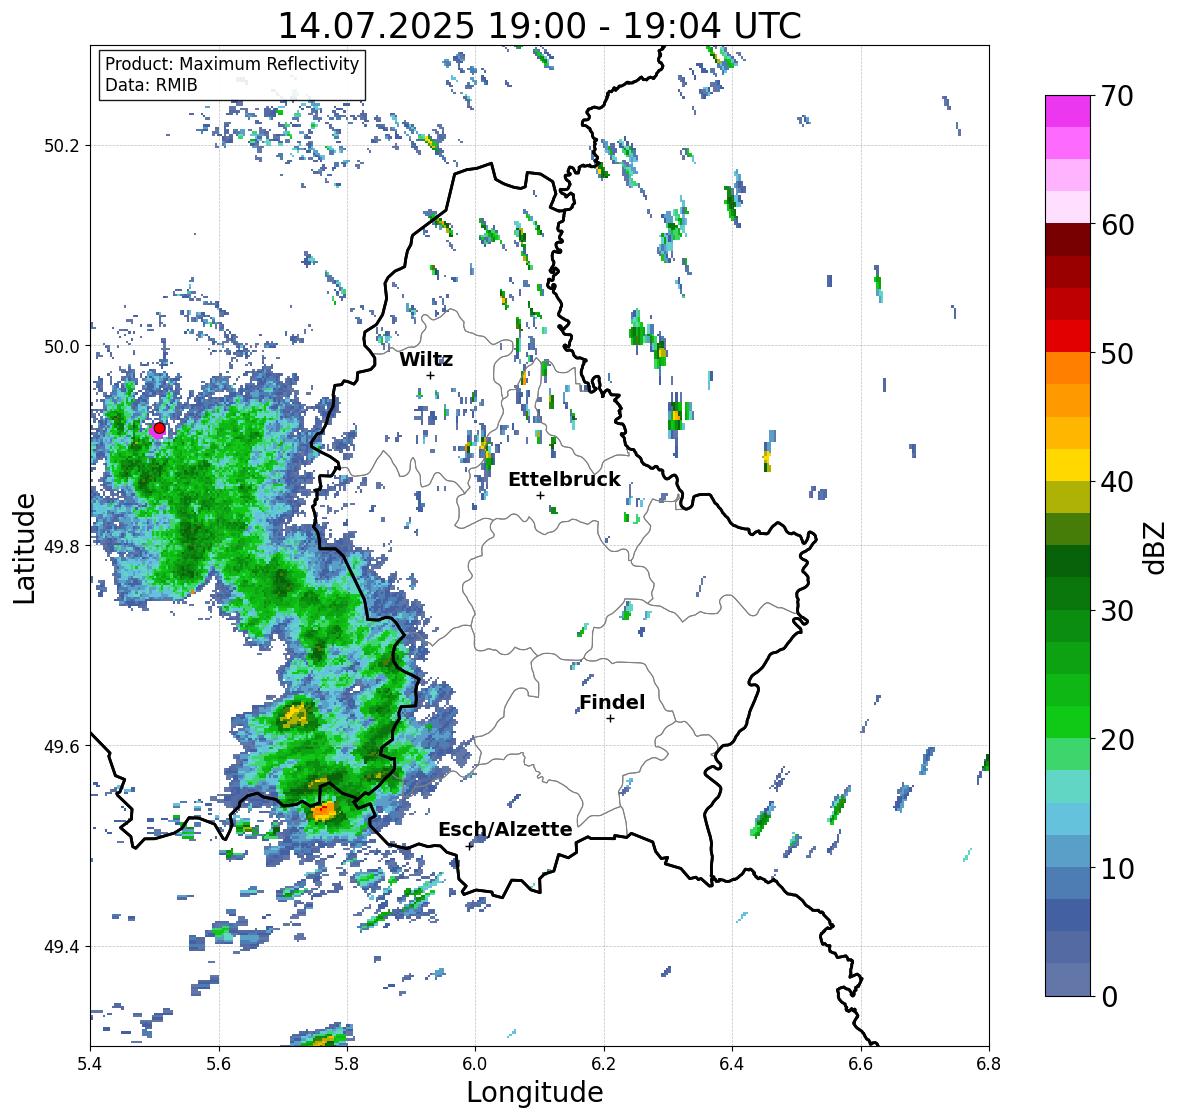Click the 'Product: Maximum Reflectivity' legend text
1179x1117 pixels.
click(232, 64)
